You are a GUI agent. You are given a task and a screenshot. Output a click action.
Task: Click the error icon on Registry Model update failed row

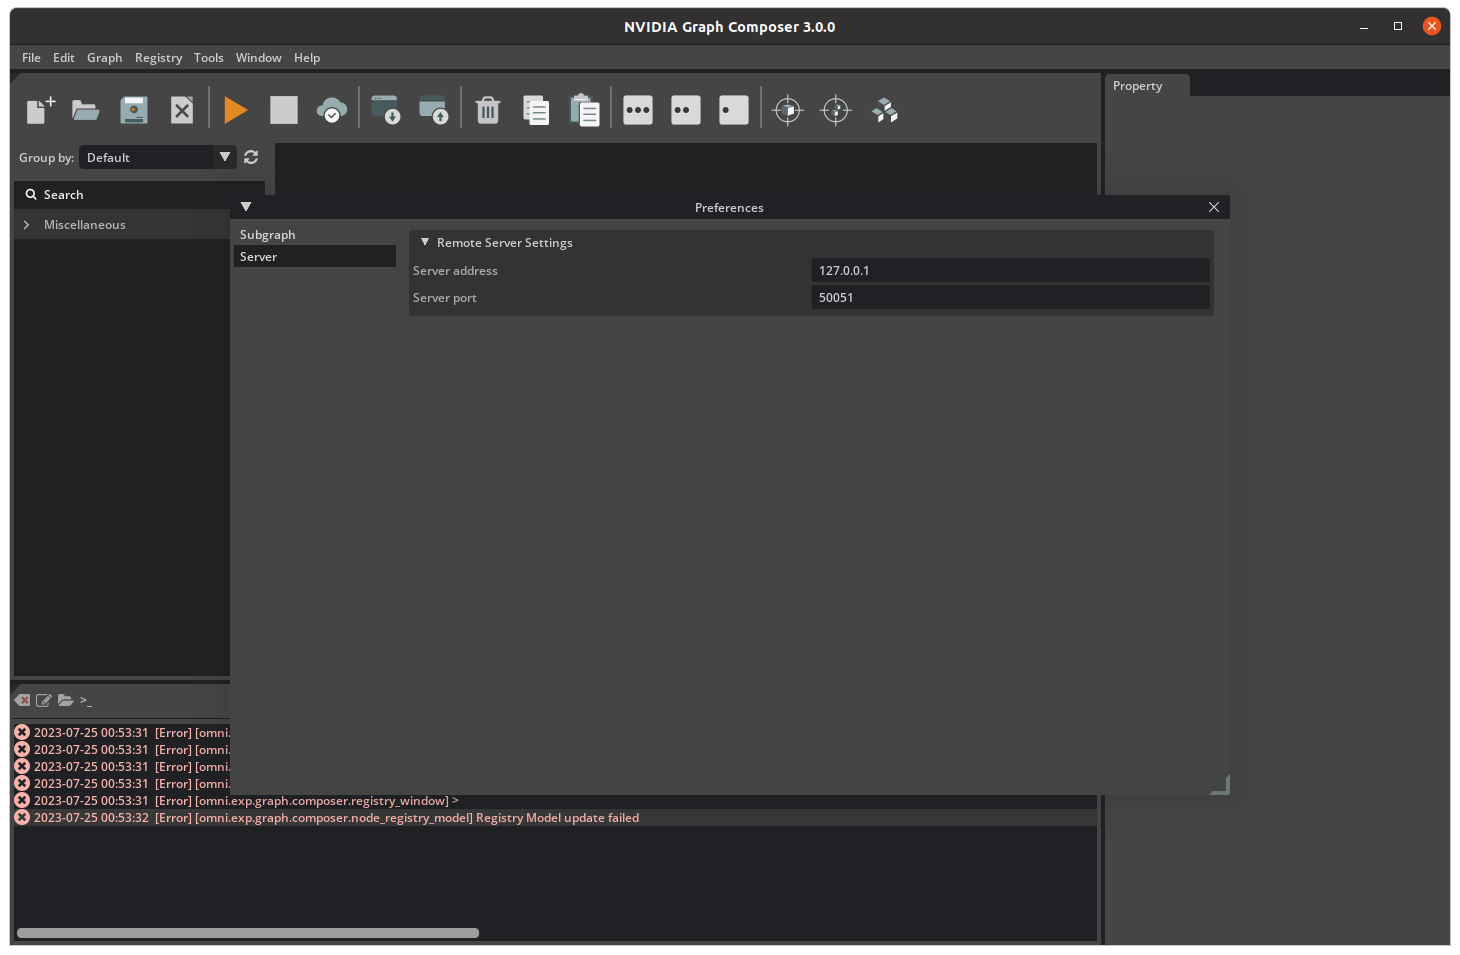point(22,818)
